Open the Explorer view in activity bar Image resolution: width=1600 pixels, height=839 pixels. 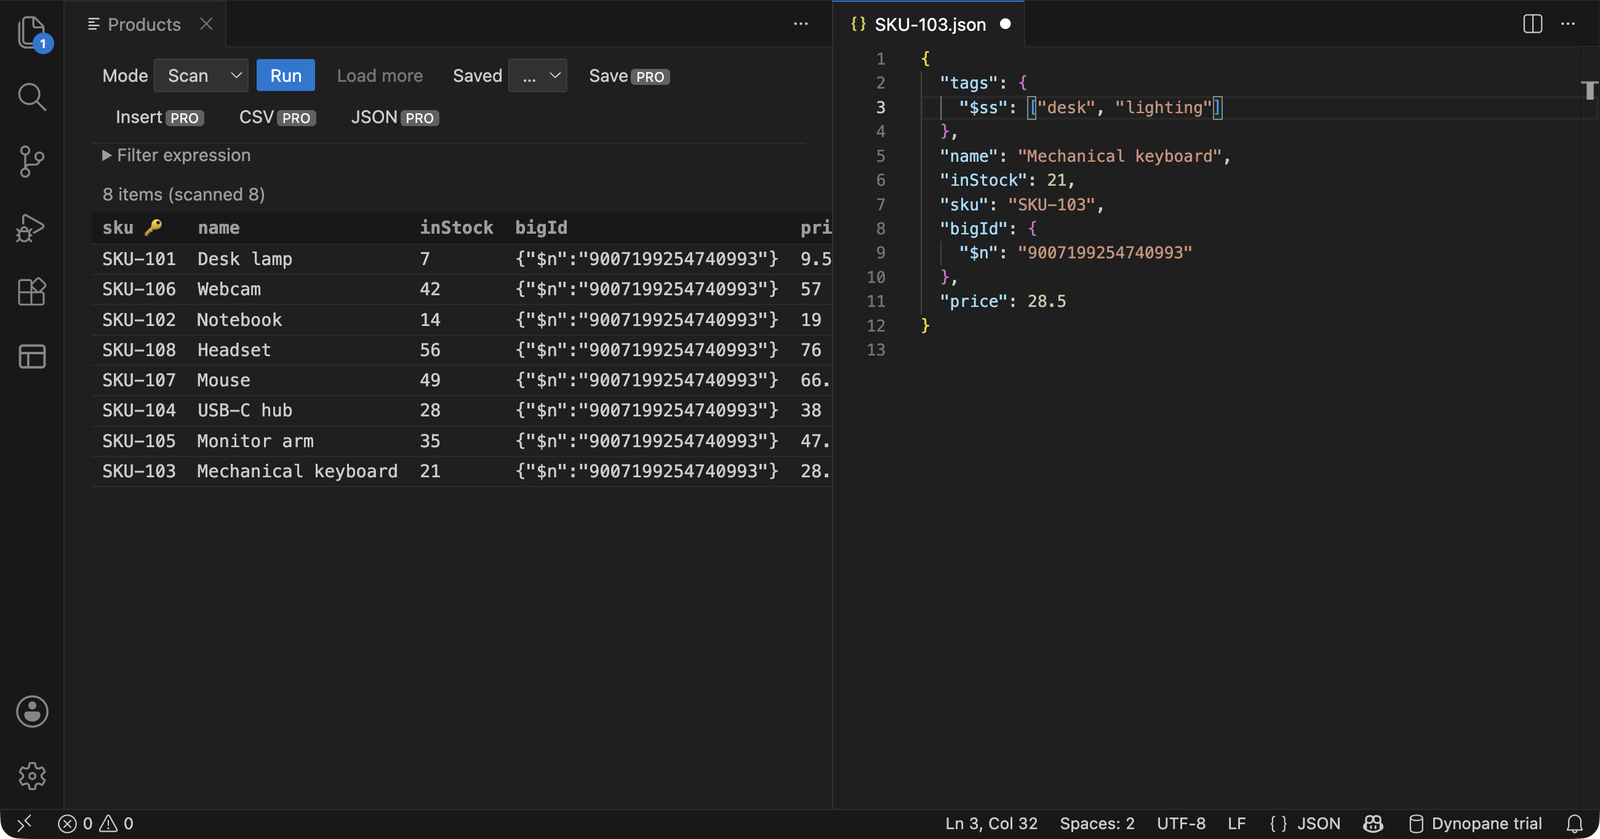click(x=32, y=33)
